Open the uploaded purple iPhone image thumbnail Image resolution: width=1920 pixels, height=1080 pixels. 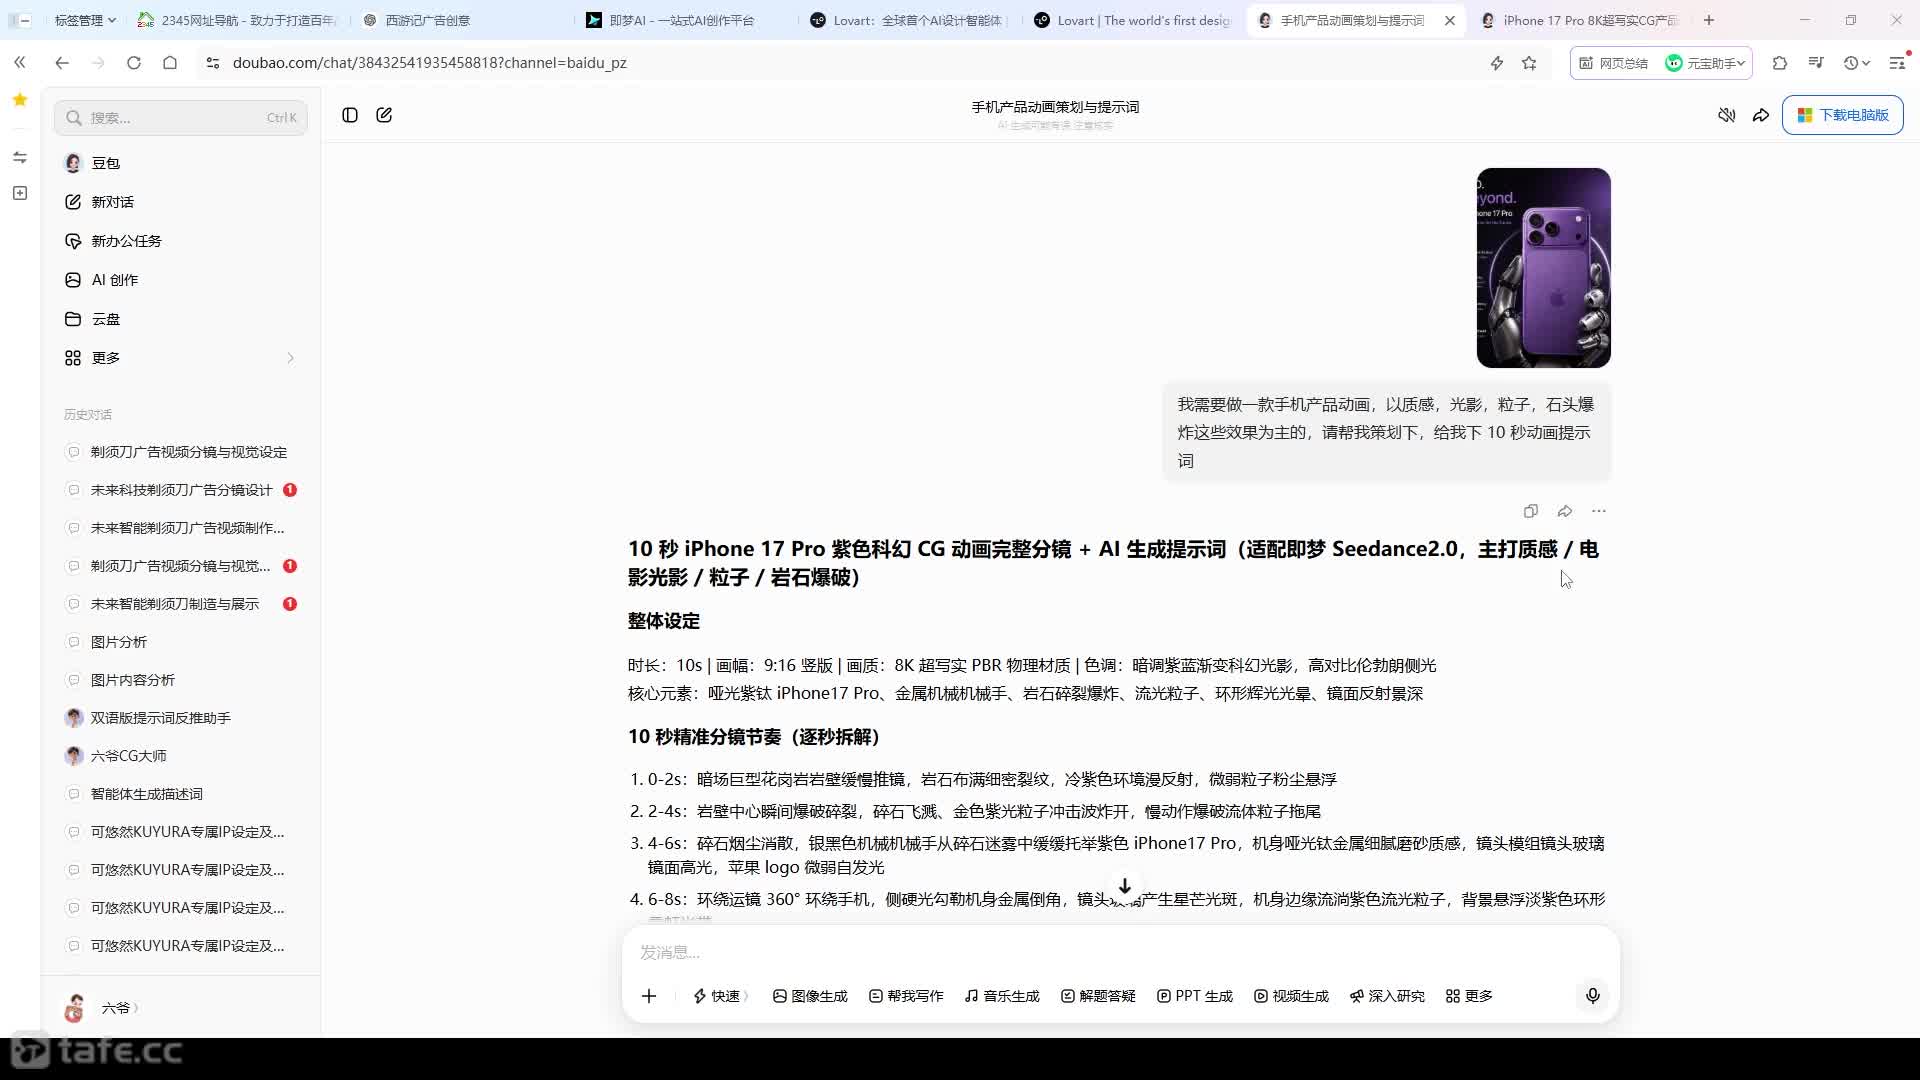(x=1543, y=268)
